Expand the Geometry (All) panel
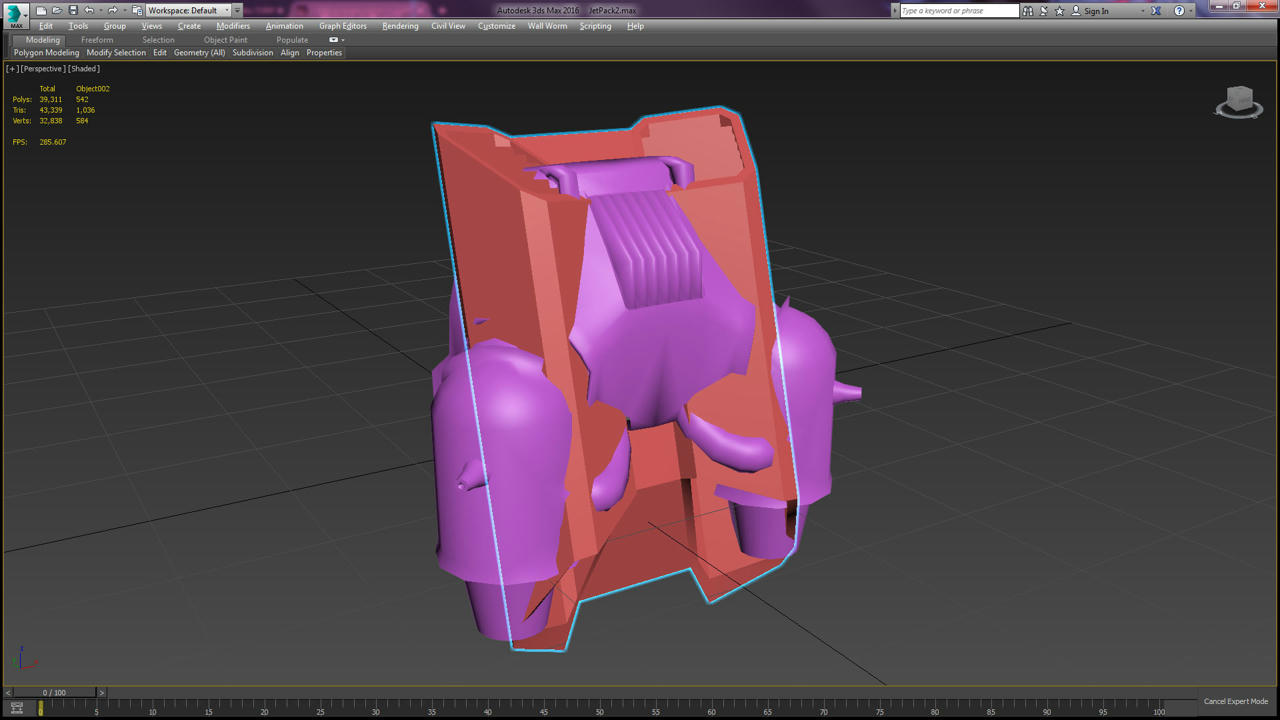The height and width of the screenshot is (720, 1280). (199, 53)
